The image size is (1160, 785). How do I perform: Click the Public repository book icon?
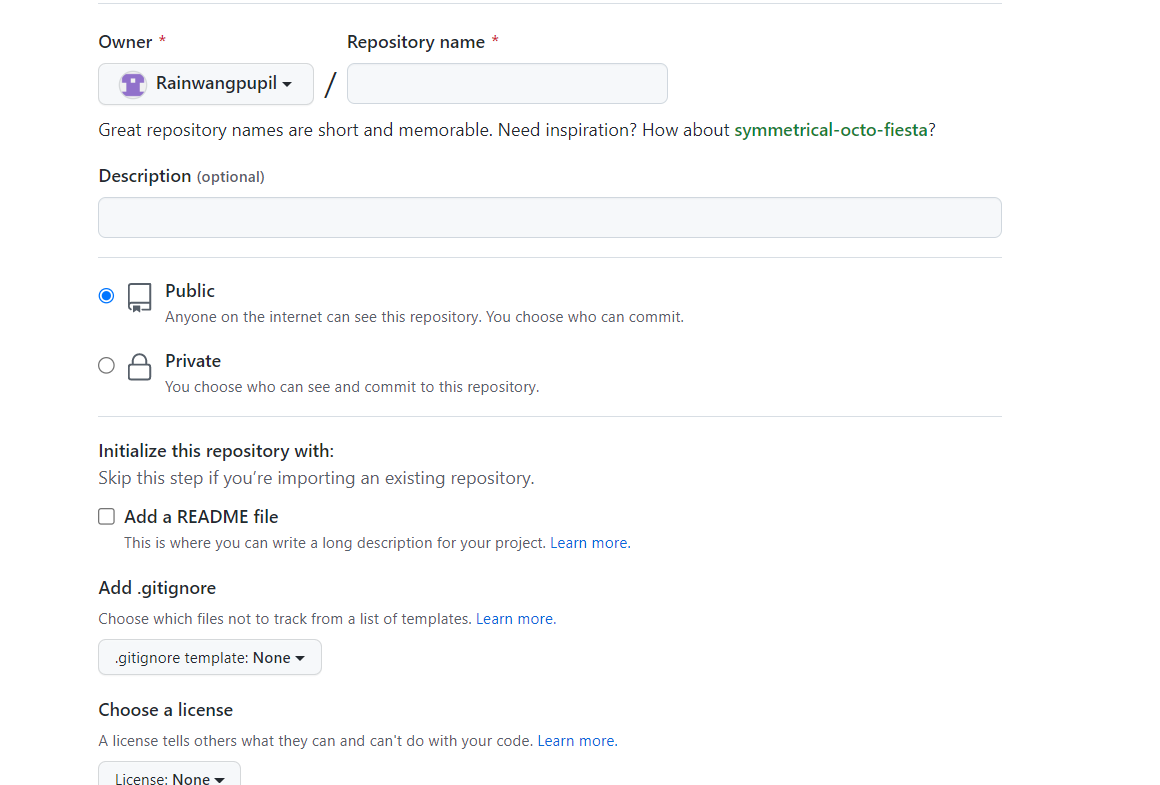[x=139, y=297]
